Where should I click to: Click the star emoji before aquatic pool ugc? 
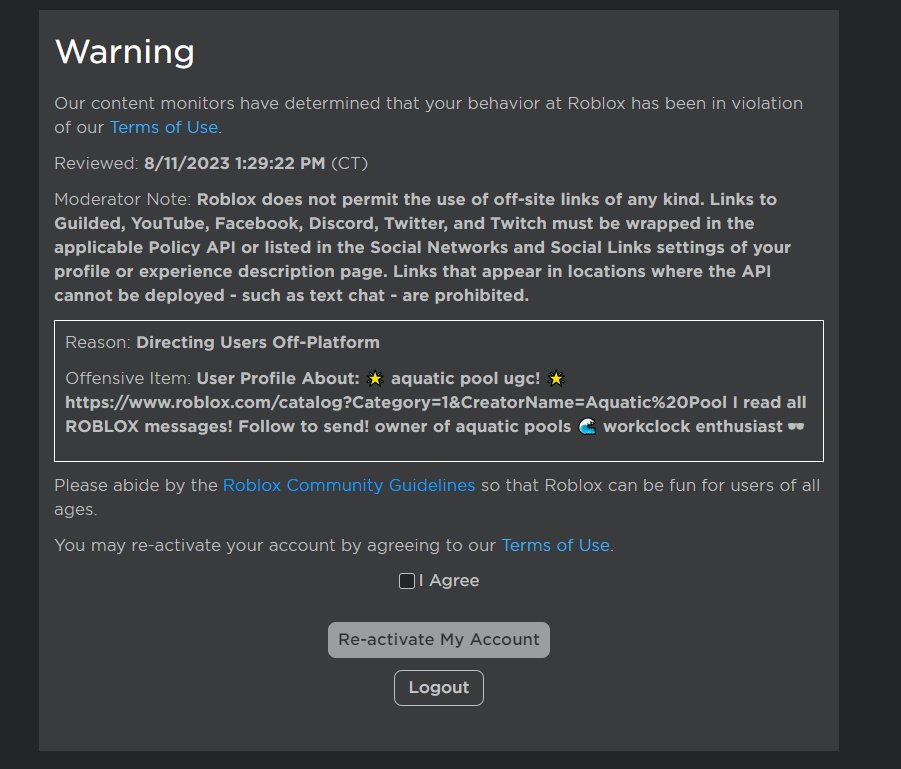point(375,378)
